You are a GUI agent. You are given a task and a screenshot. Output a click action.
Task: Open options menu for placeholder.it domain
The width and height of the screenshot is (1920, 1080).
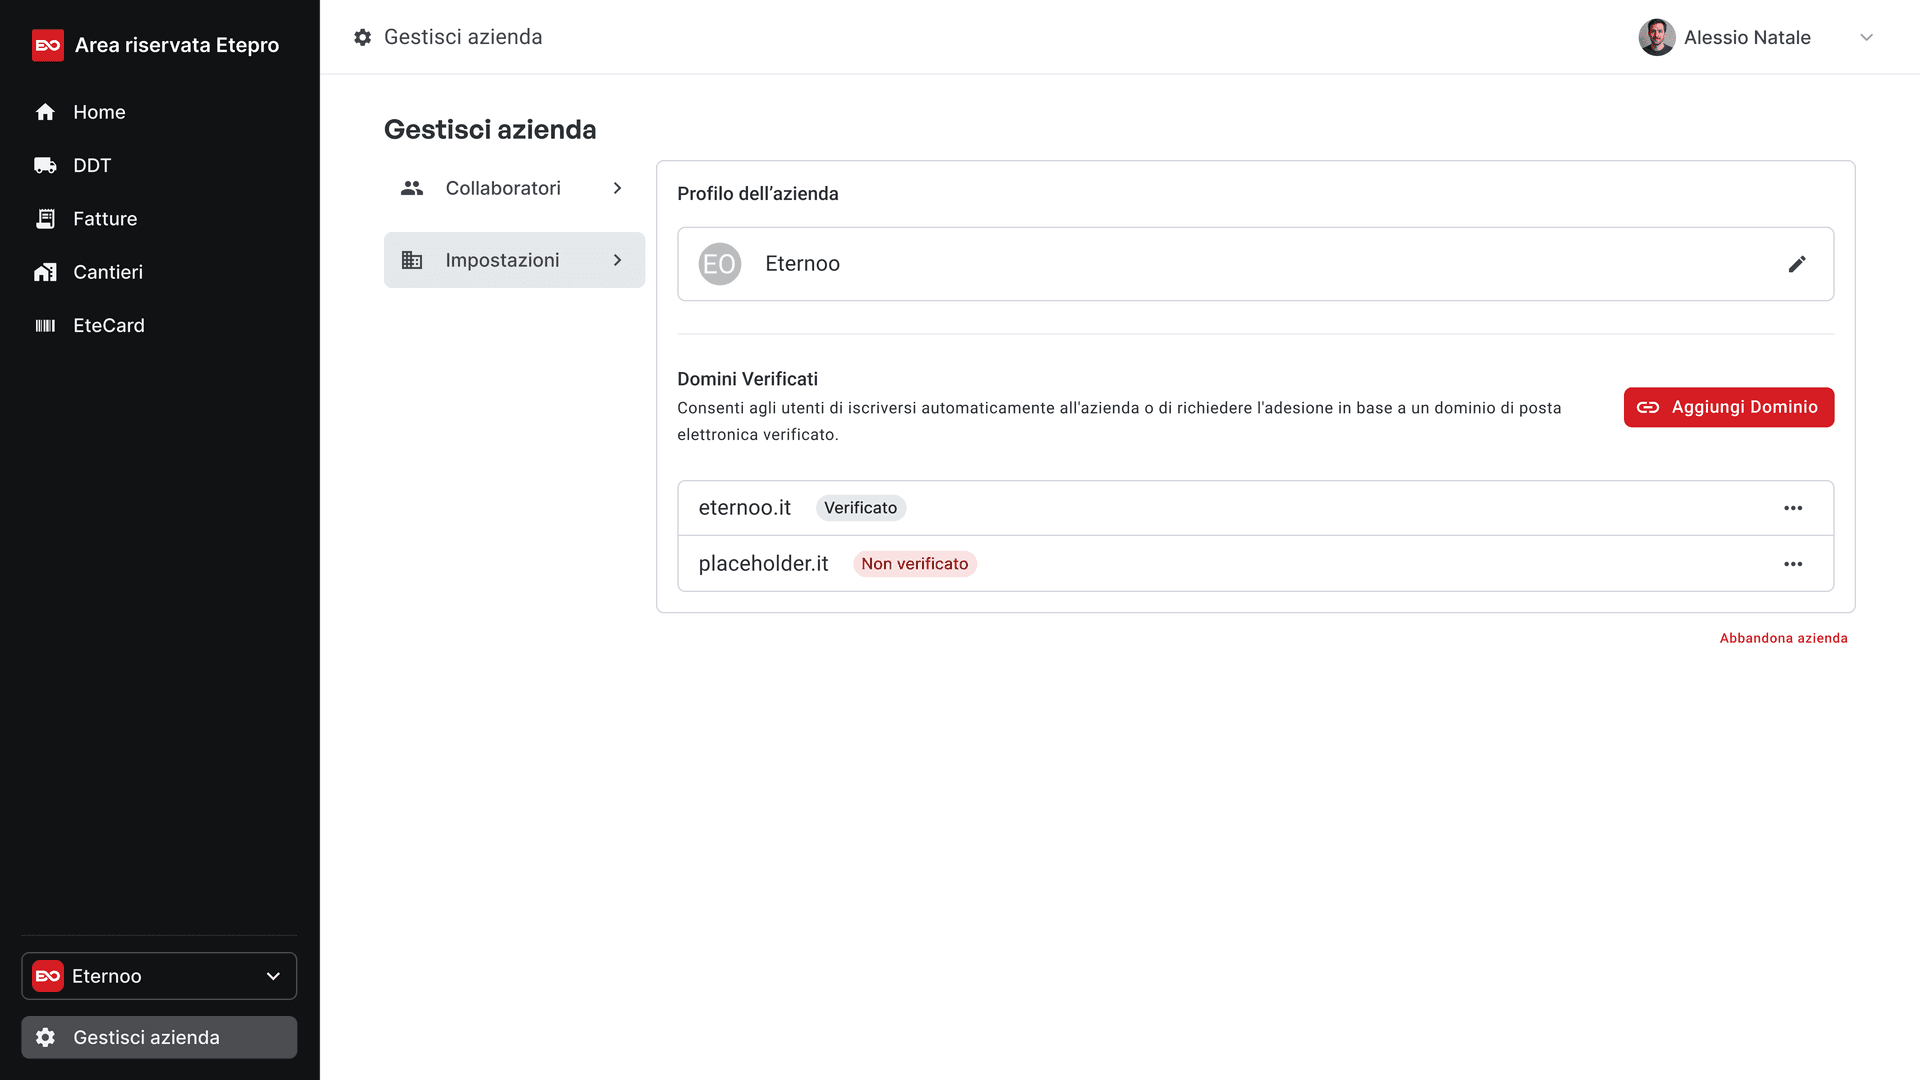(x=1793, y=564)
